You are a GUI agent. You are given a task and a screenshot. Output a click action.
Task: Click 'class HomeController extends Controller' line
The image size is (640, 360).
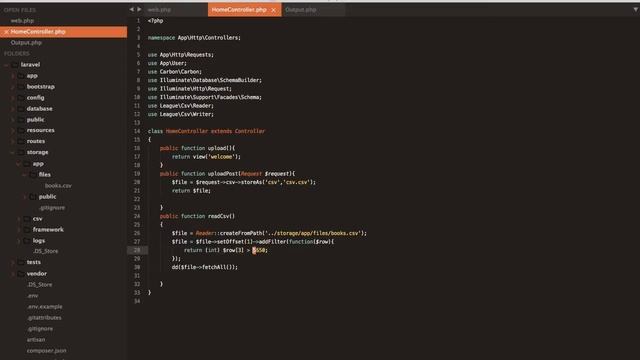207,131
